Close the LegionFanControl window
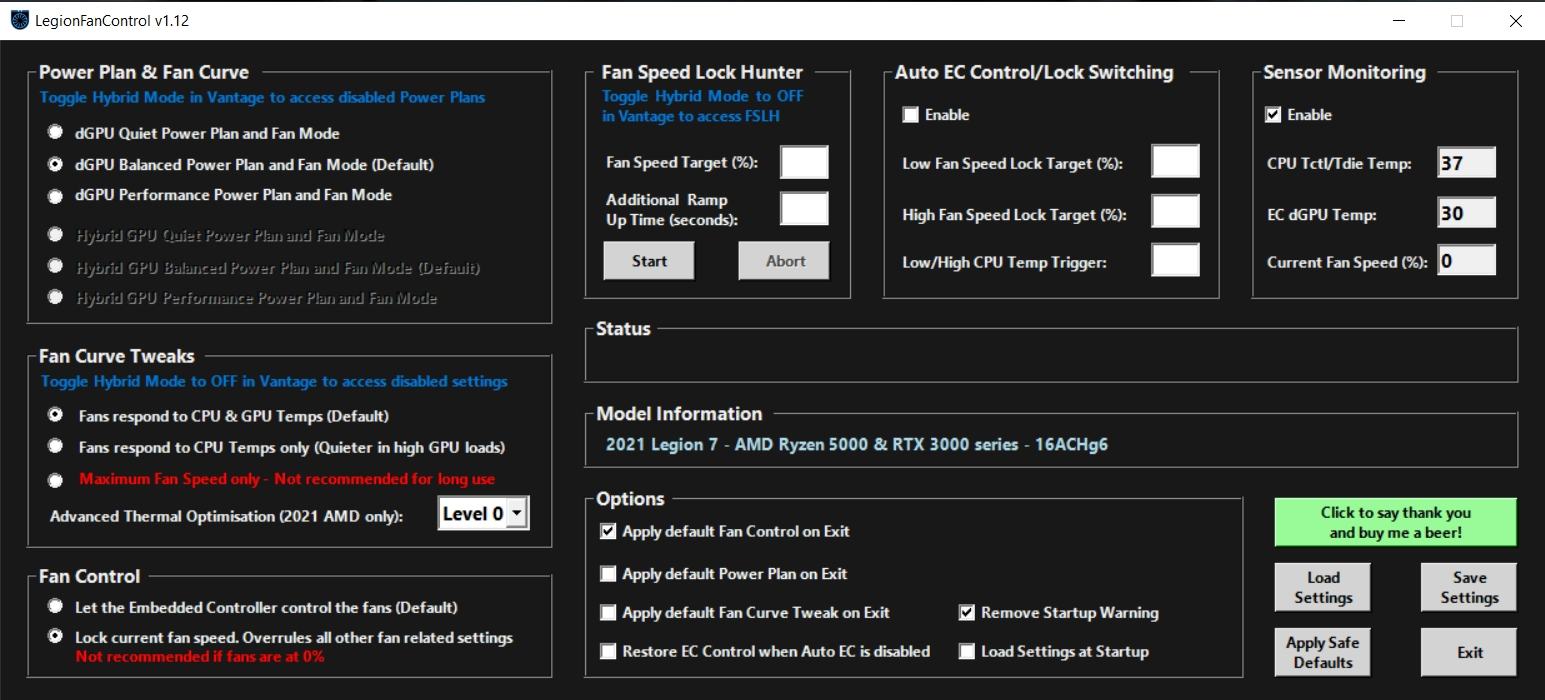The height and width of the screenshot is (700, 1545). point(1515,20)
